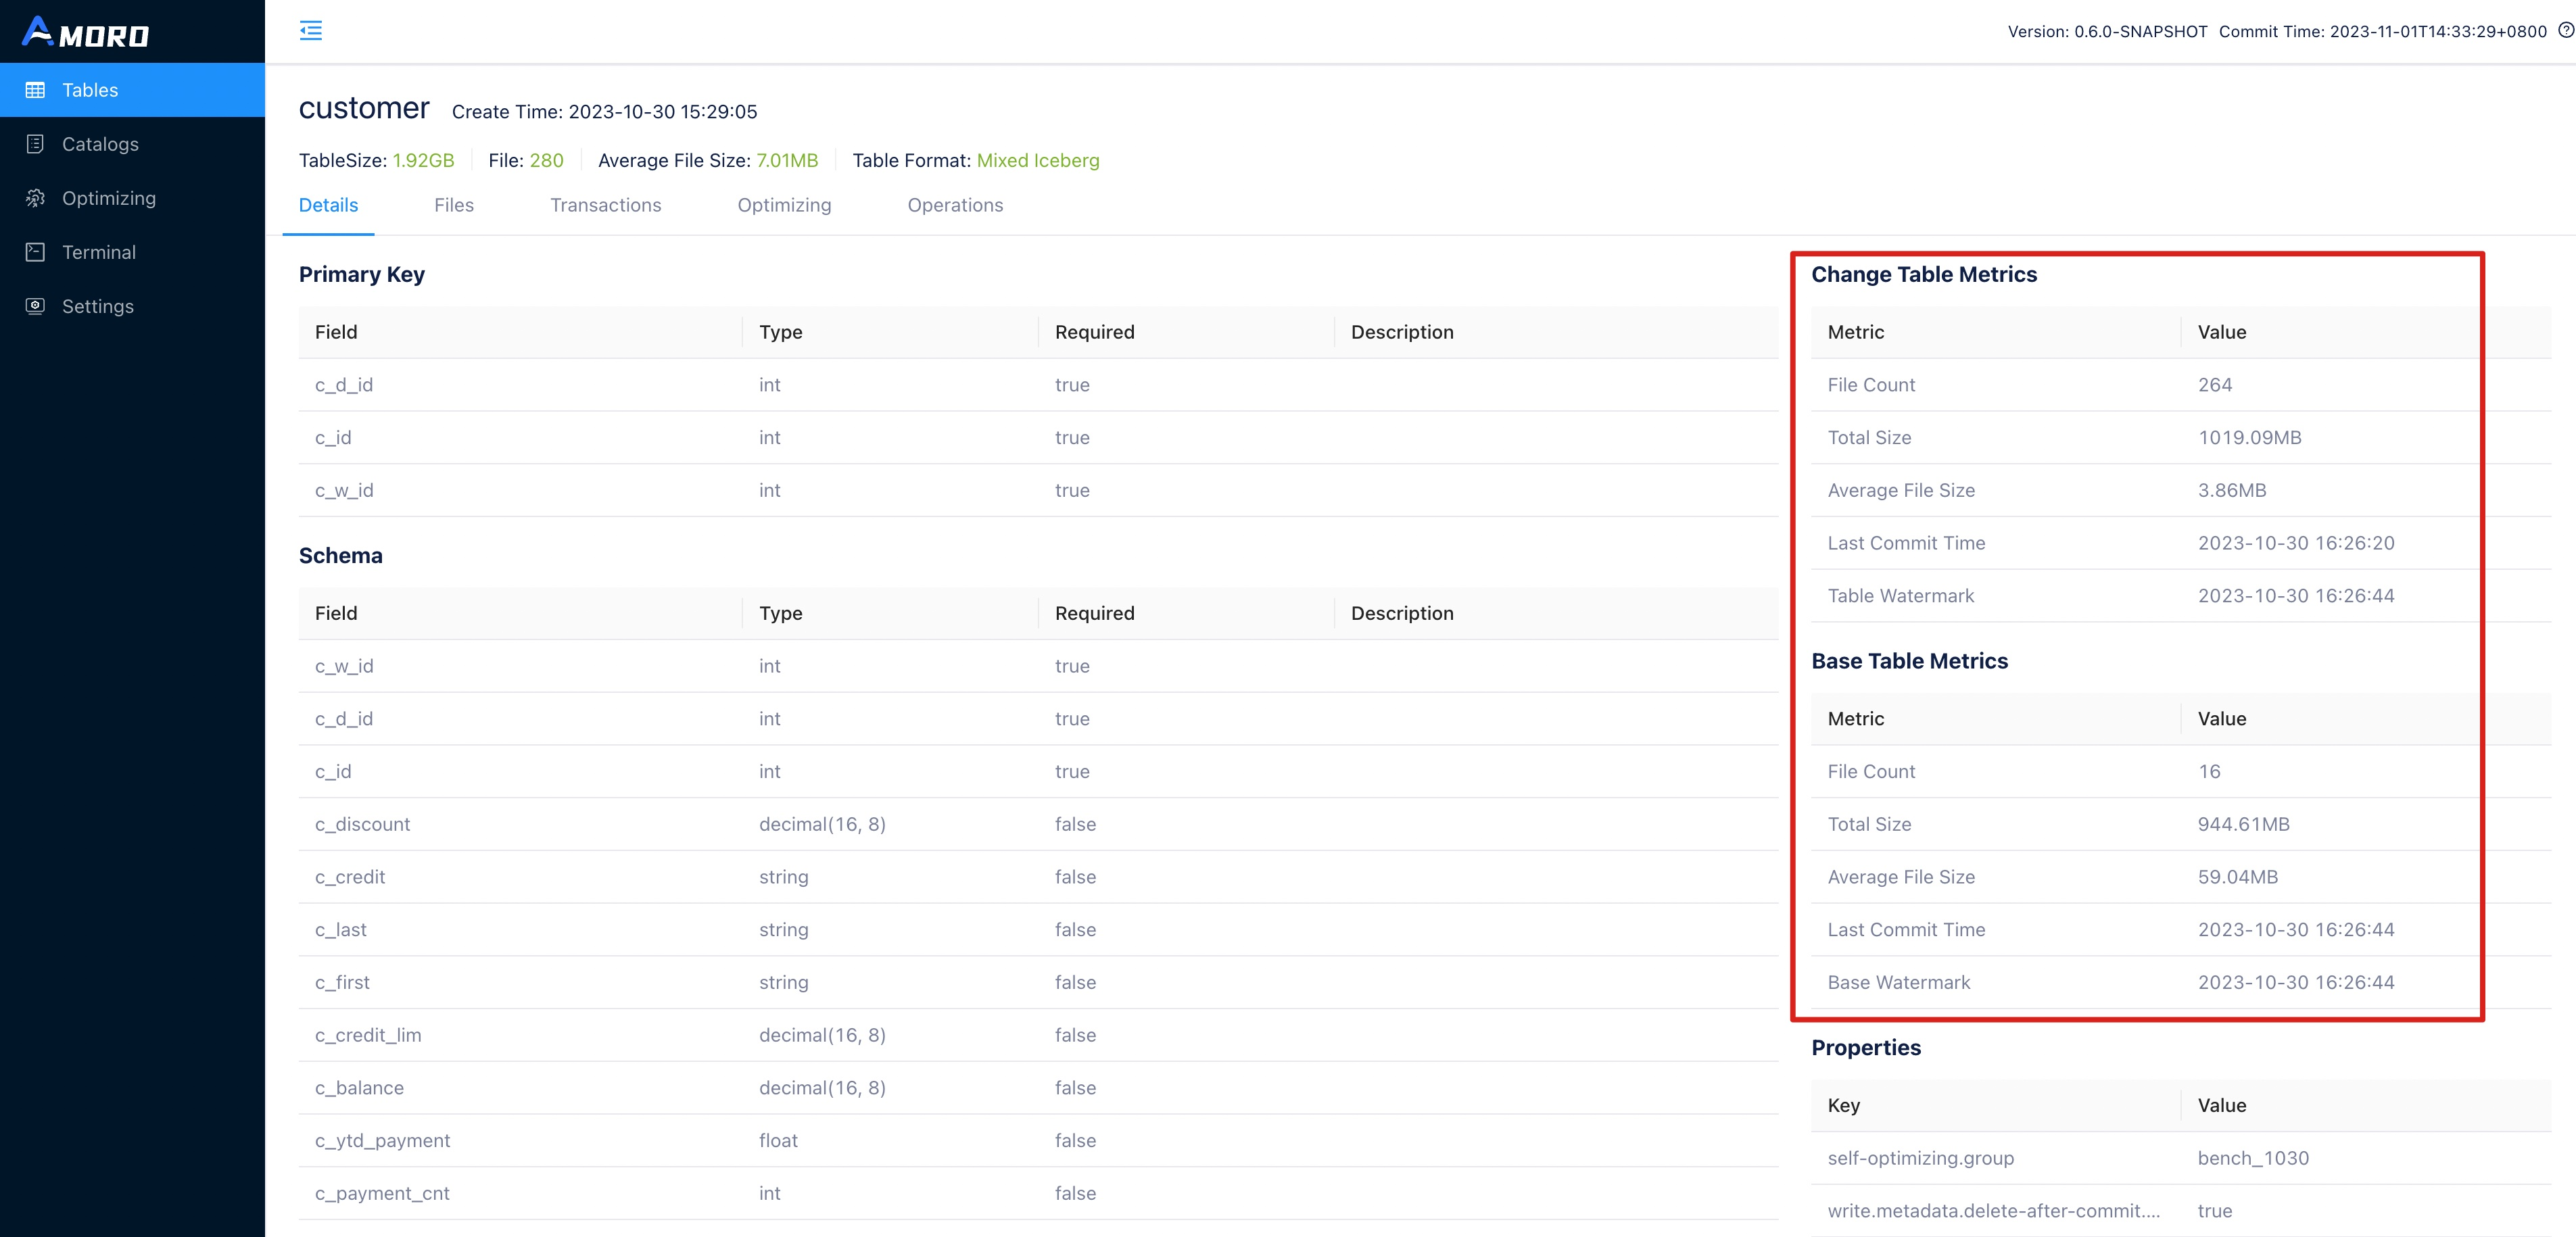Click the Mixed Iceberg table format value
Screen dimensions: 2576x1237
pos(1037,161)
